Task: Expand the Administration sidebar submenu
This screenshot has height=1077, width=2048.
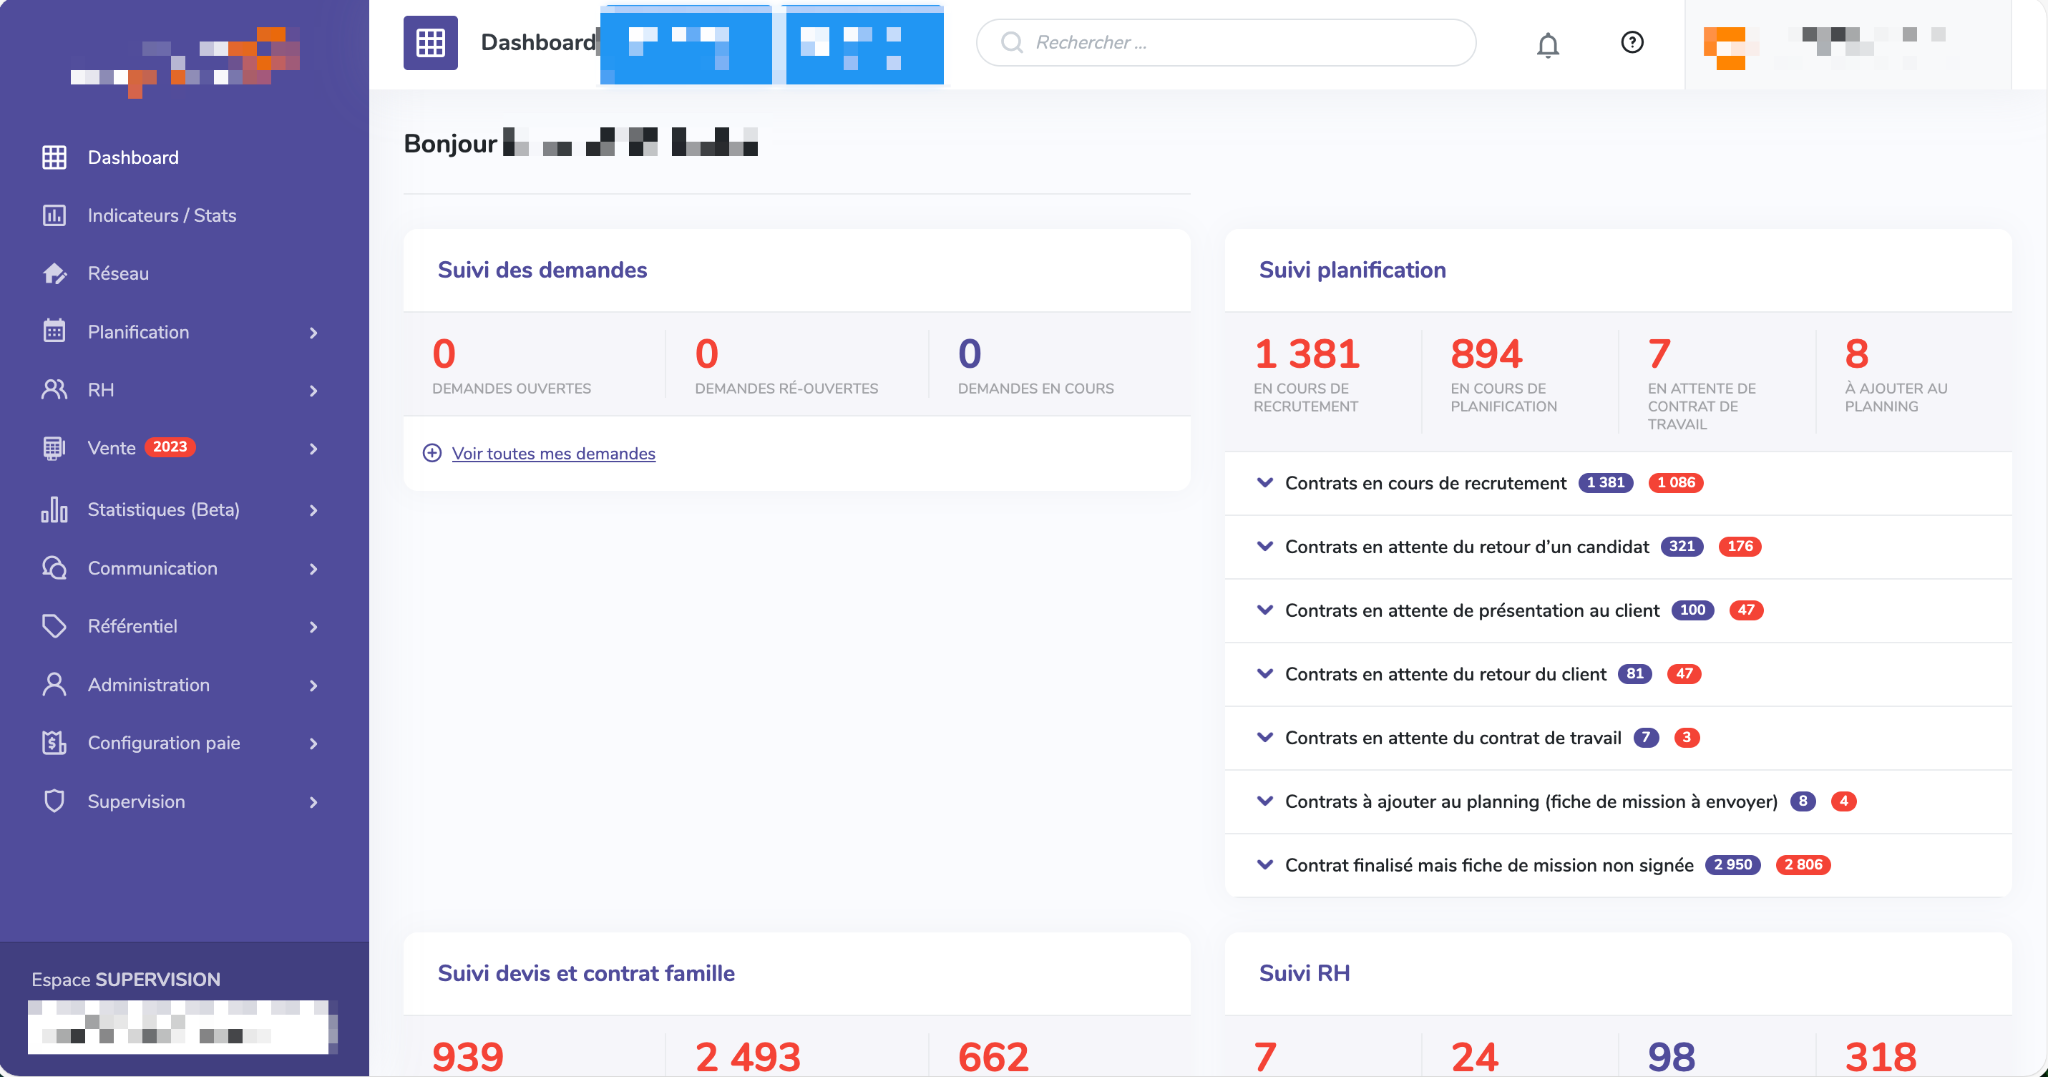Action: (314, 684)
